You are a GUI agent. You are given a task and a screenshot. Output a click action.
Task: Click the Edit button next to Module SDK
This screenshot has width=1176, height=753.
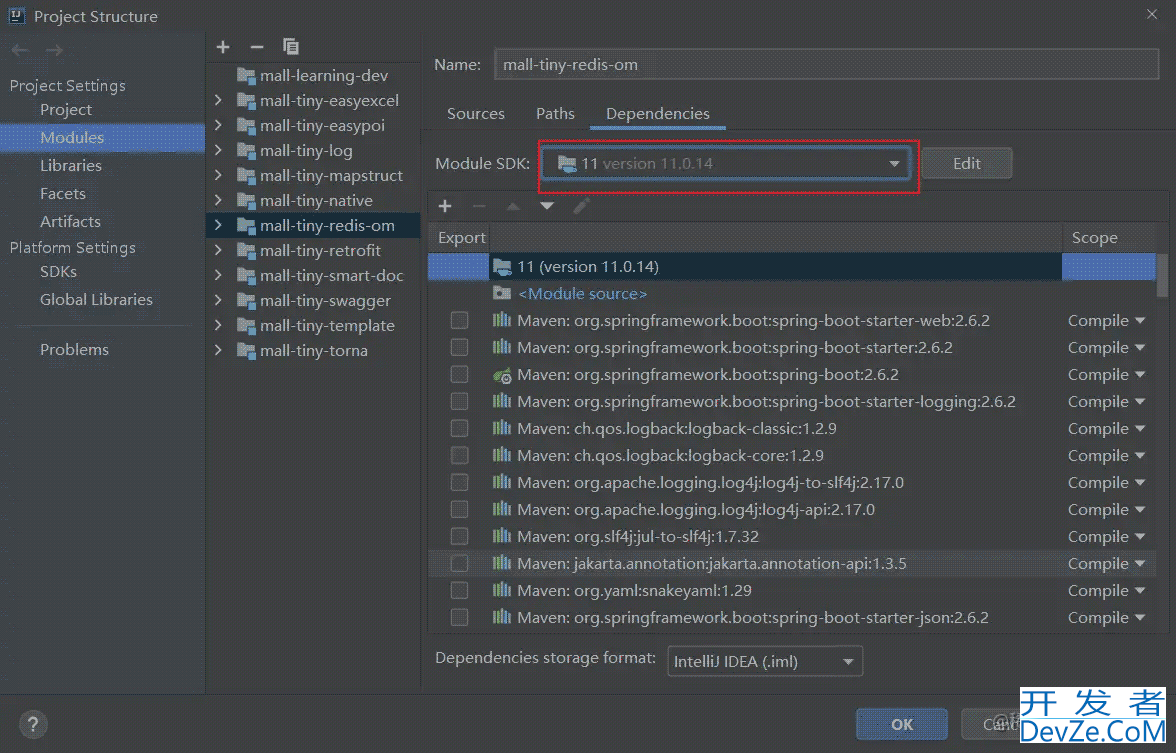pos(967,164)
